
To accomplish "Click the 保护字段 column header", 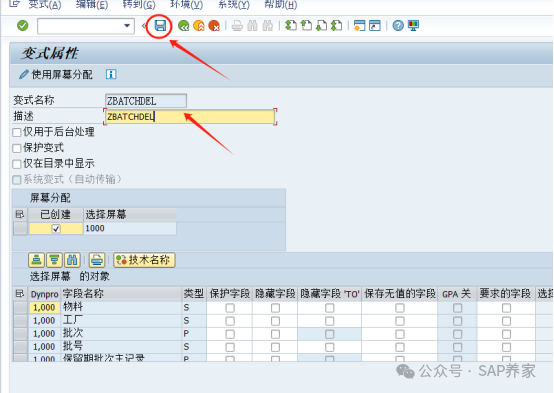I will coord(230,294).
